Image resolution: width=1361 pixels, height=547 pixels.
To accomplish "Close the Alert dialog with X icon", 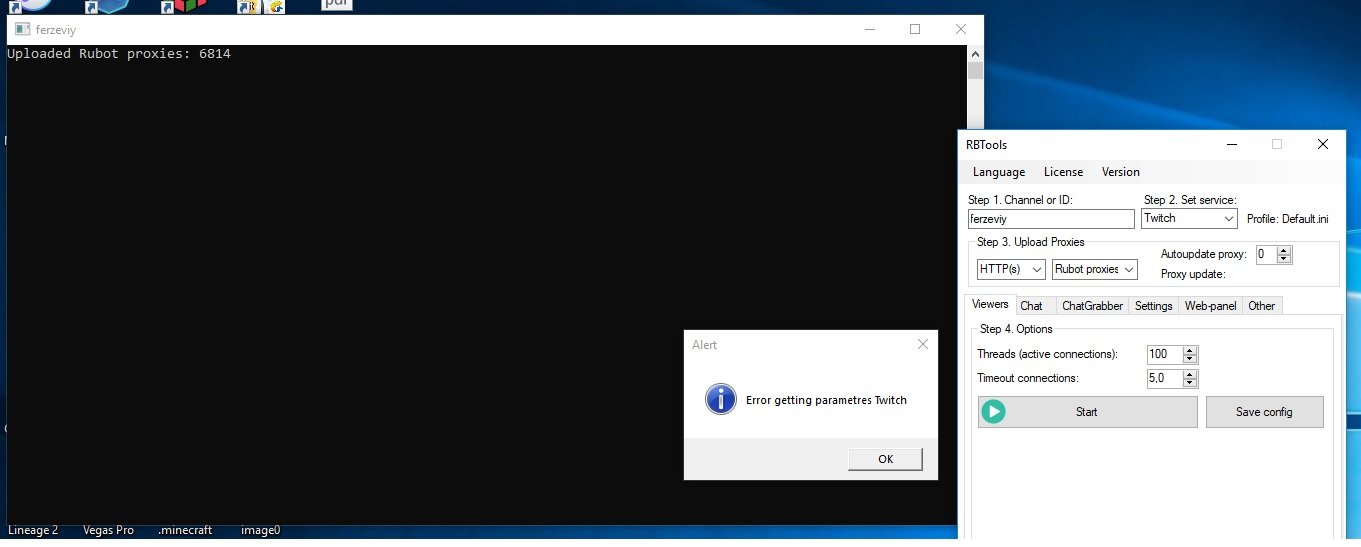I will [x=922, y=344].
